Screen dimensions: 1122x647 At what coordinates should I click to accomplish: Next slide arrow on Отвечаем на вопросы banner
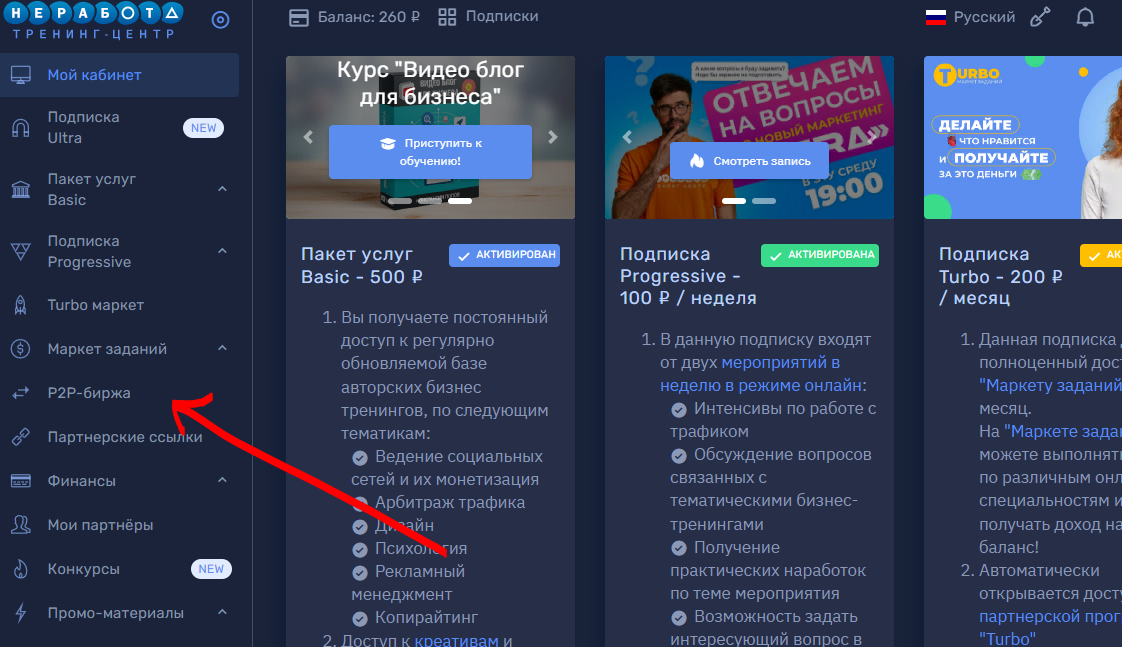872,137
